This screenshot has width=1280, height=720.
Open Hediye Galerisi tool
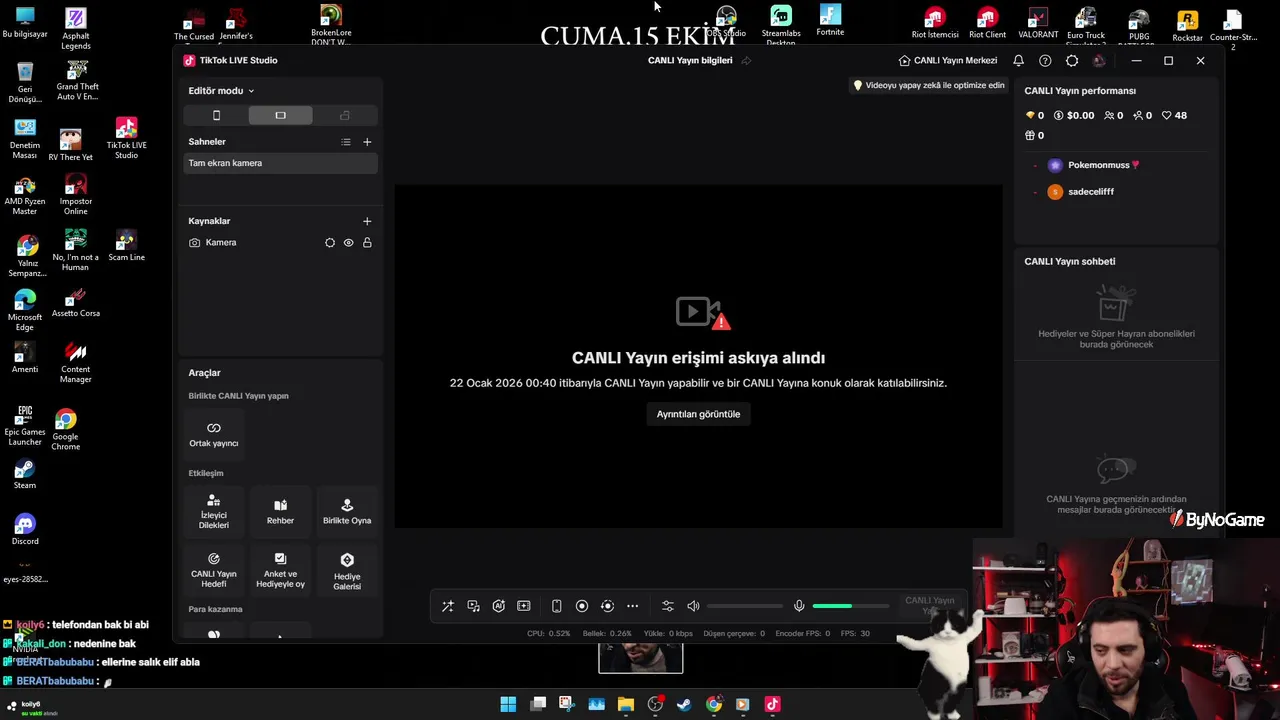tap(347, 570)
